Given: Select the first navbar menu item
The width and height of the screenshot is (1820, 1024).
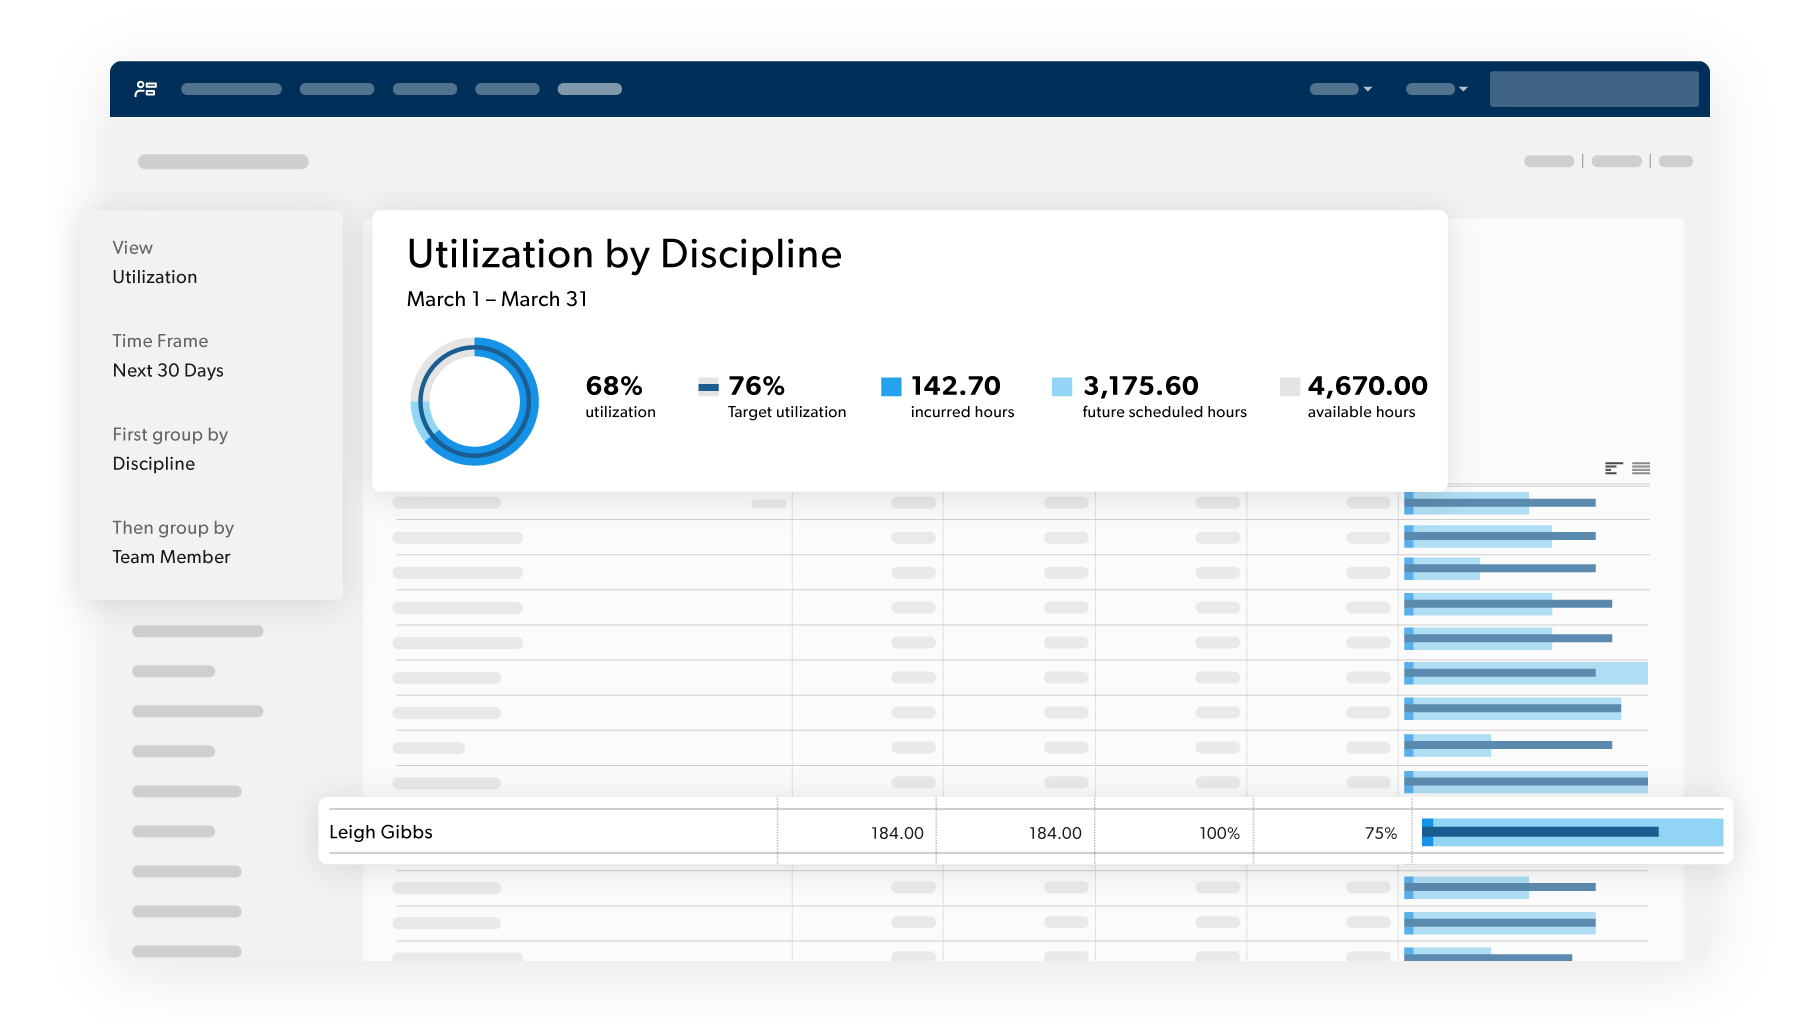Looking at the screenshot, I should pyautogui.click(x=231, y=89).
